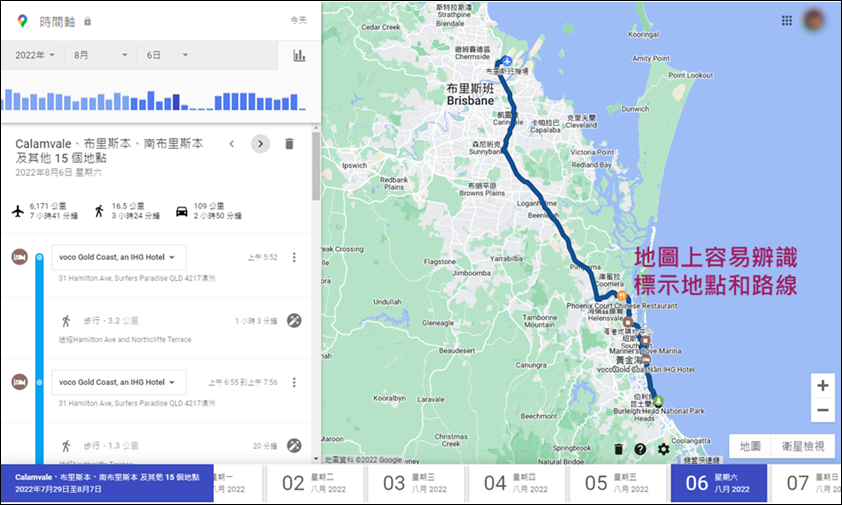Viewport: 842px width, 505px height.
Task: Click the Point Lookout label on the map
Action: click(691, 75)
